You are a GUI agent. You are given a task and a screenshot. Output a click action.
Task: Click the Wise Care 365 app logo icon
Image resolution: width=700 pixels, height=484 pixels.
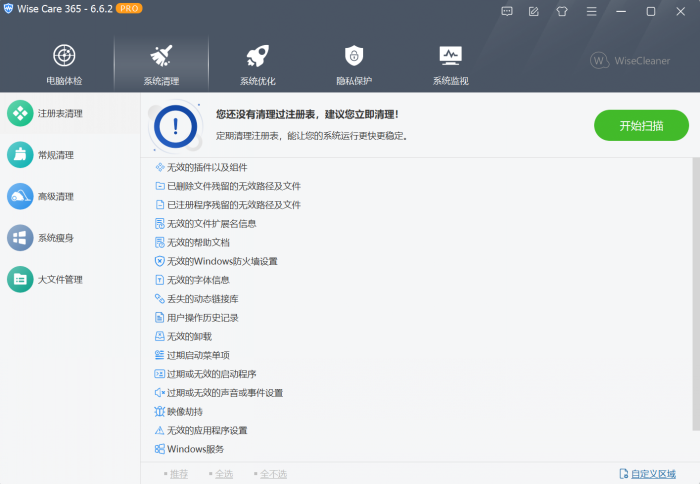(8, 8)
